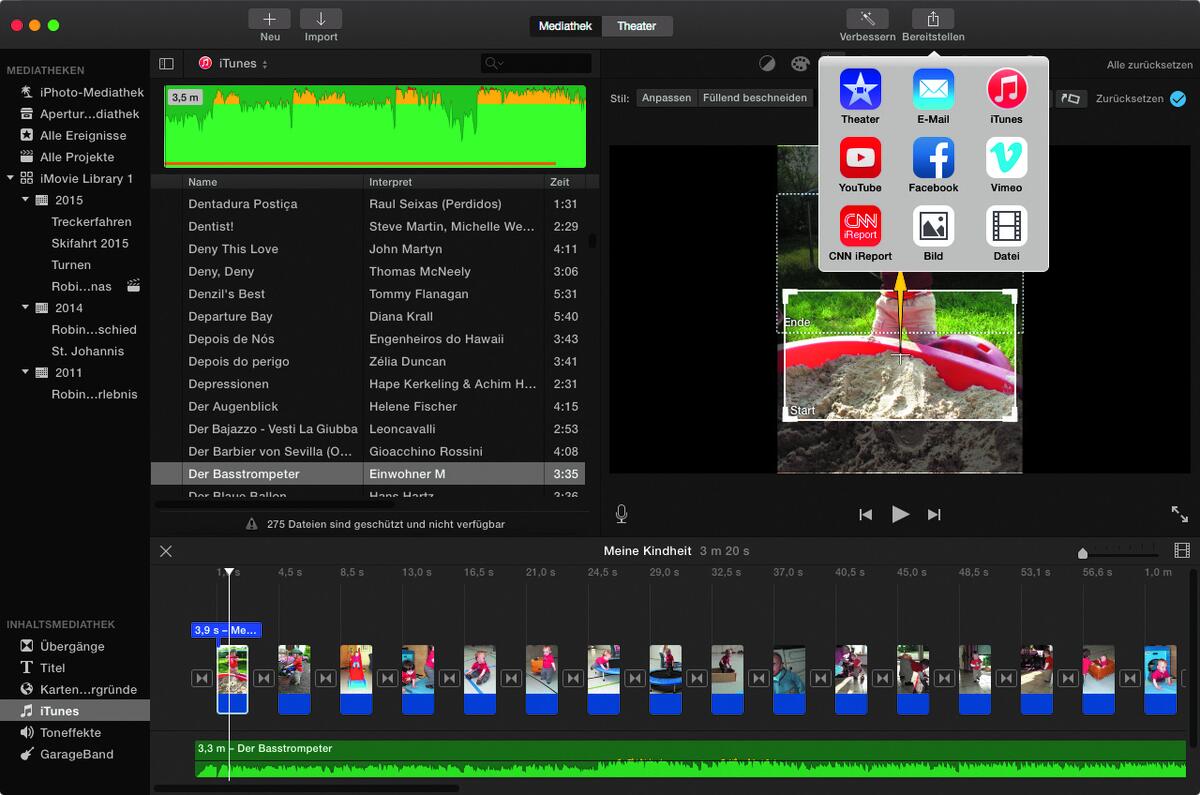The width and height of the screenshot is (1200, 795).
Task: Select Alle Ereignisse in sidebar
Action: pos(75,135)
